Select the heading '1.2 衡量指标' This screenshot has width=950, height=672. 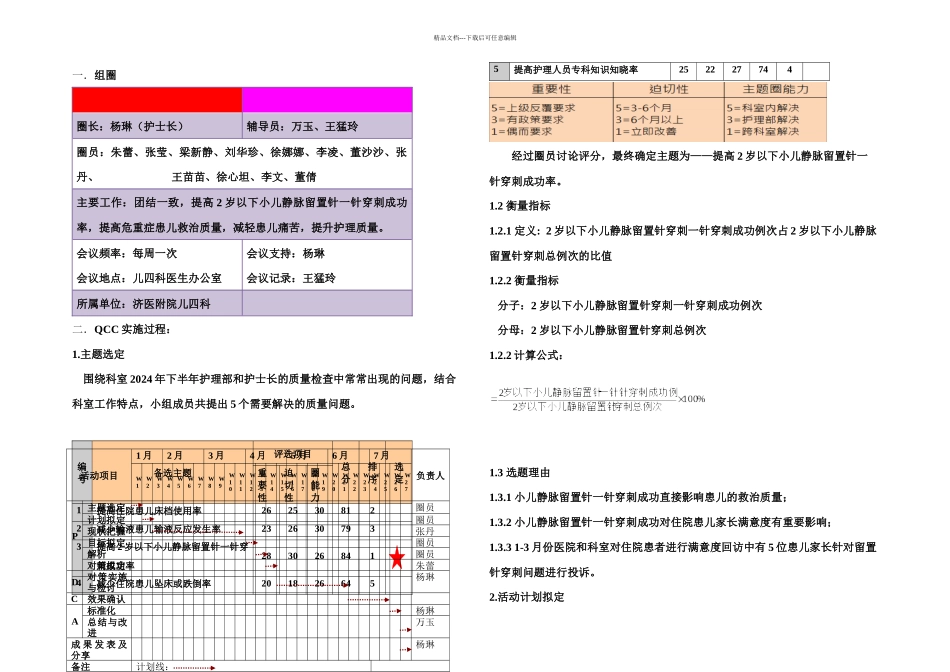tap(520, 206)
